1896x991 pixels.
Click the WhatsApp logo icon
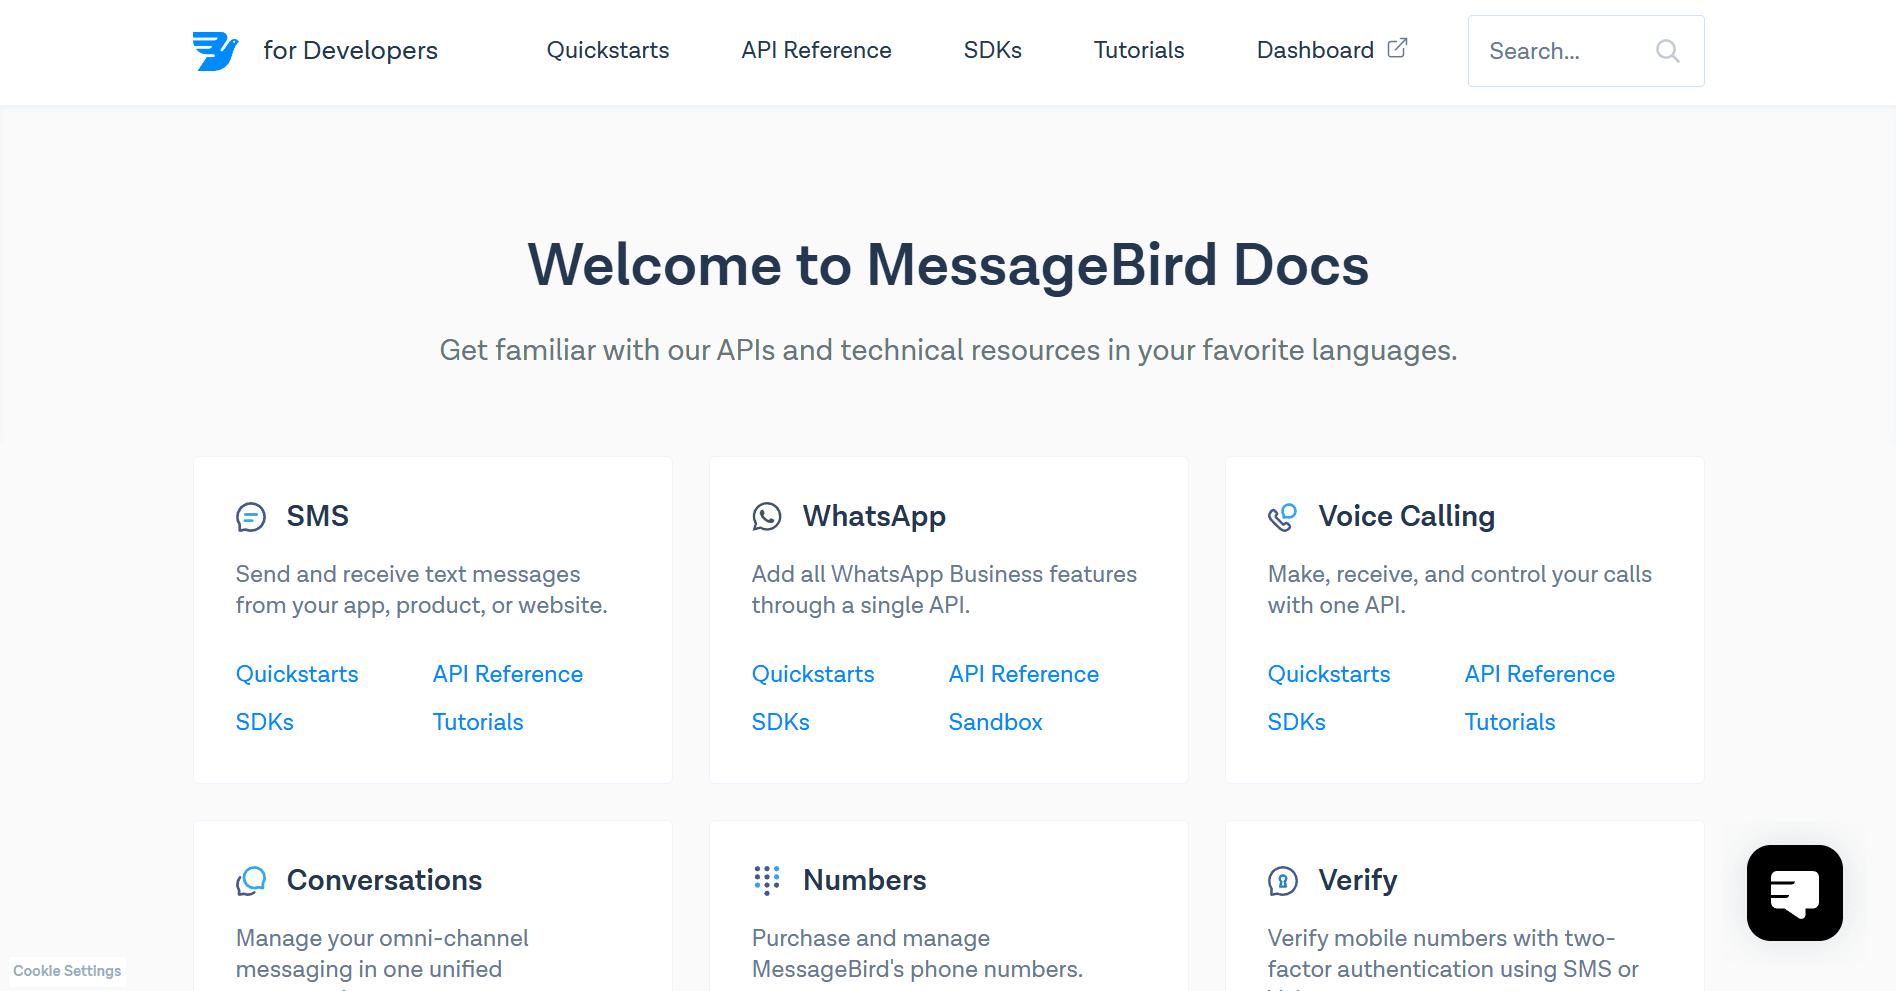[767, 516]
